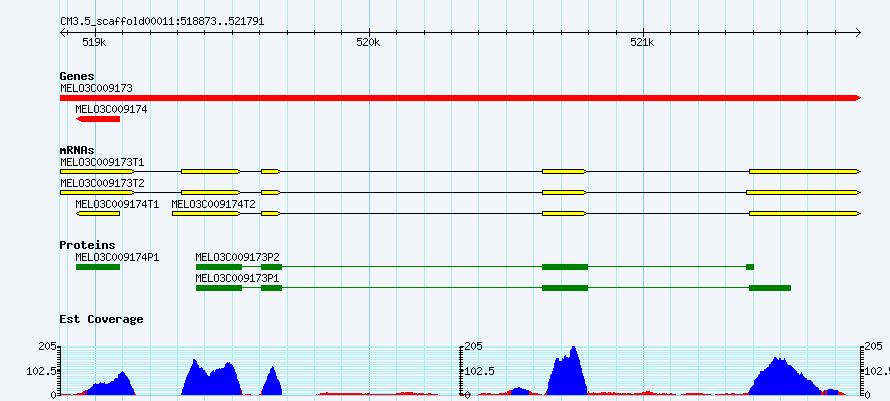
Task: Click the double-humped blue EST coverage peak
Action: coord(212,381)
